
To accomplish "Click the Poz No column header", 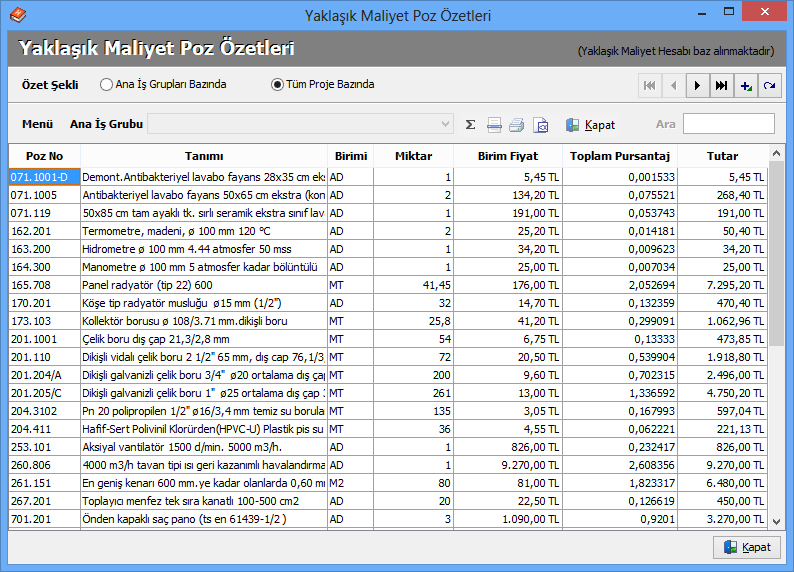I will click(44, 156).
